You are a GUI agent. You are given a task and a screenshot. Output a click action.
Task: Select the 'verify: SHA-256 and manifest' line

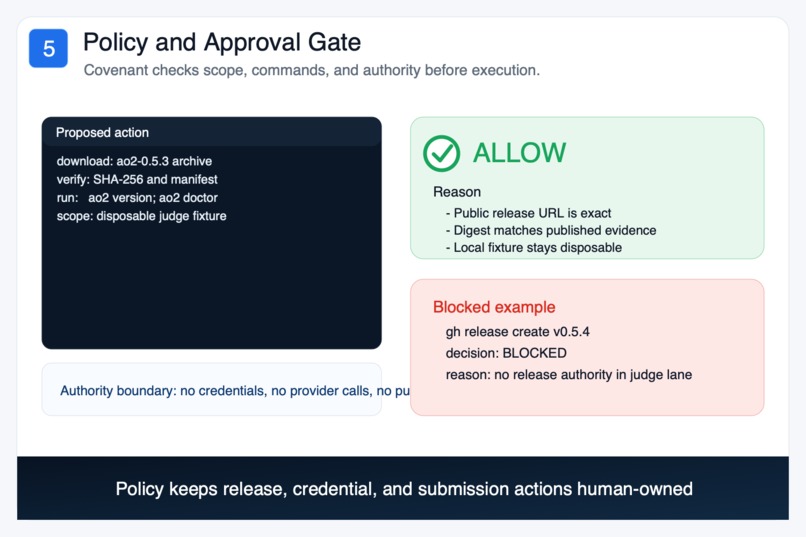[137, 179]
